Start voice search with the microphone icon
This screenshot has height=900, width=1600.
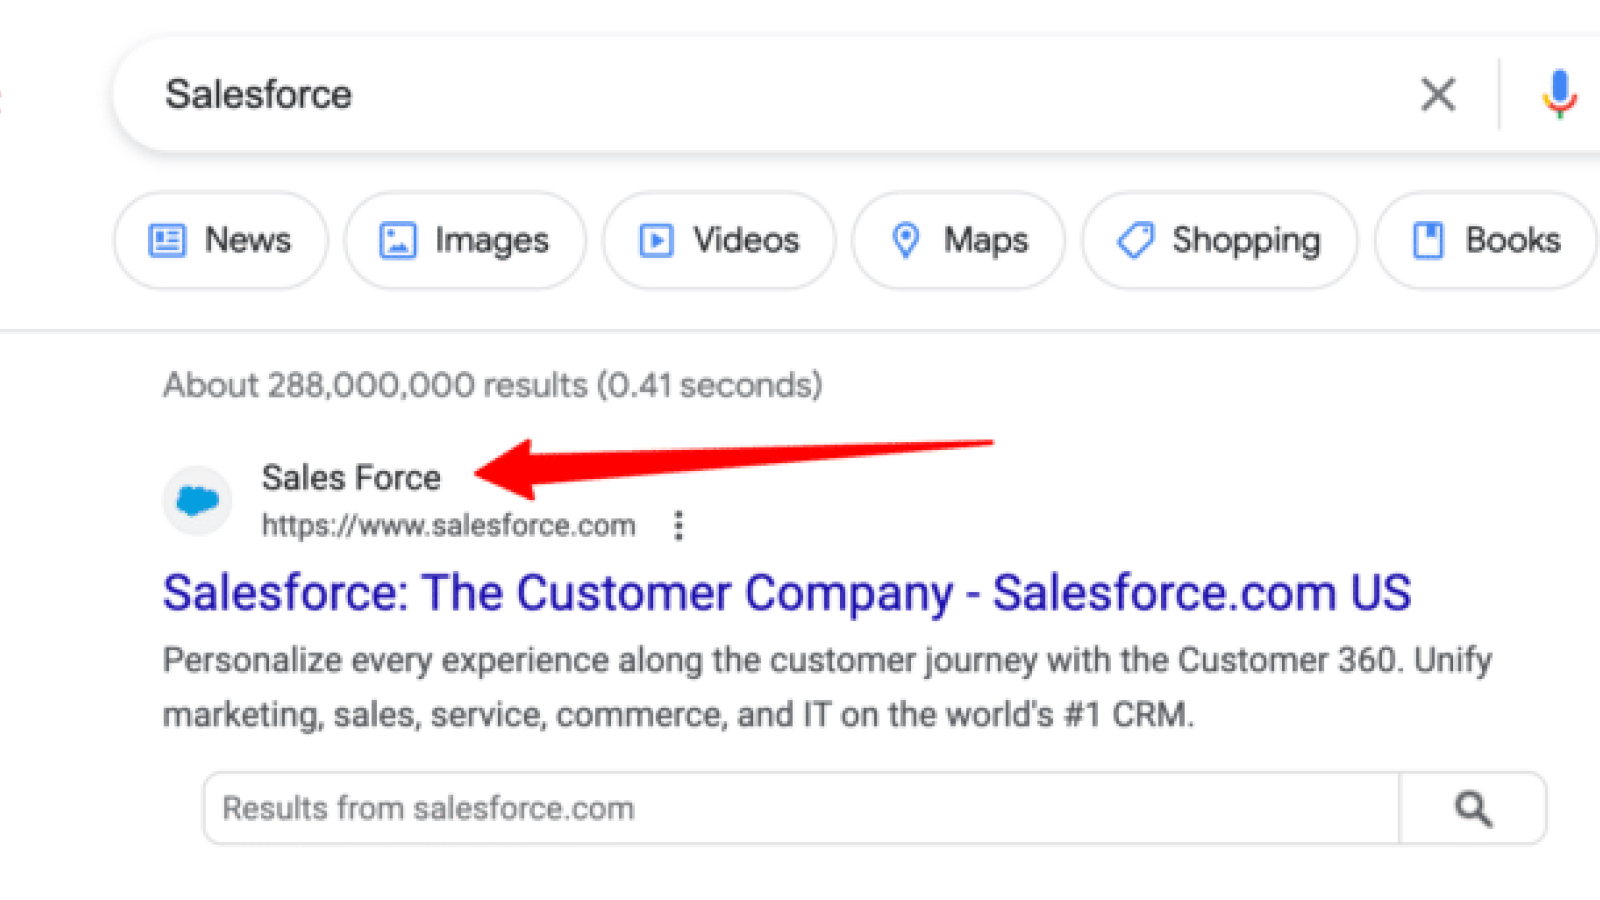(1559, 95)
